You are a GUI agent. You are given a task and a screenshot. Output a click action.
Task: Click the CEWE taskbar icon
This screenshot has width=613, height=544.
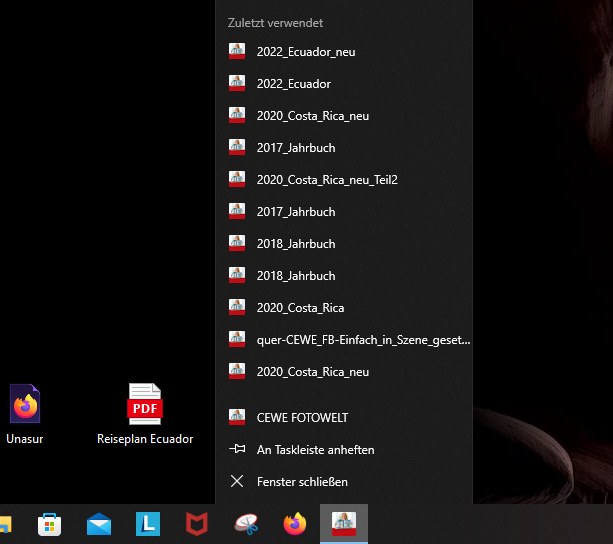pos(344,524)
